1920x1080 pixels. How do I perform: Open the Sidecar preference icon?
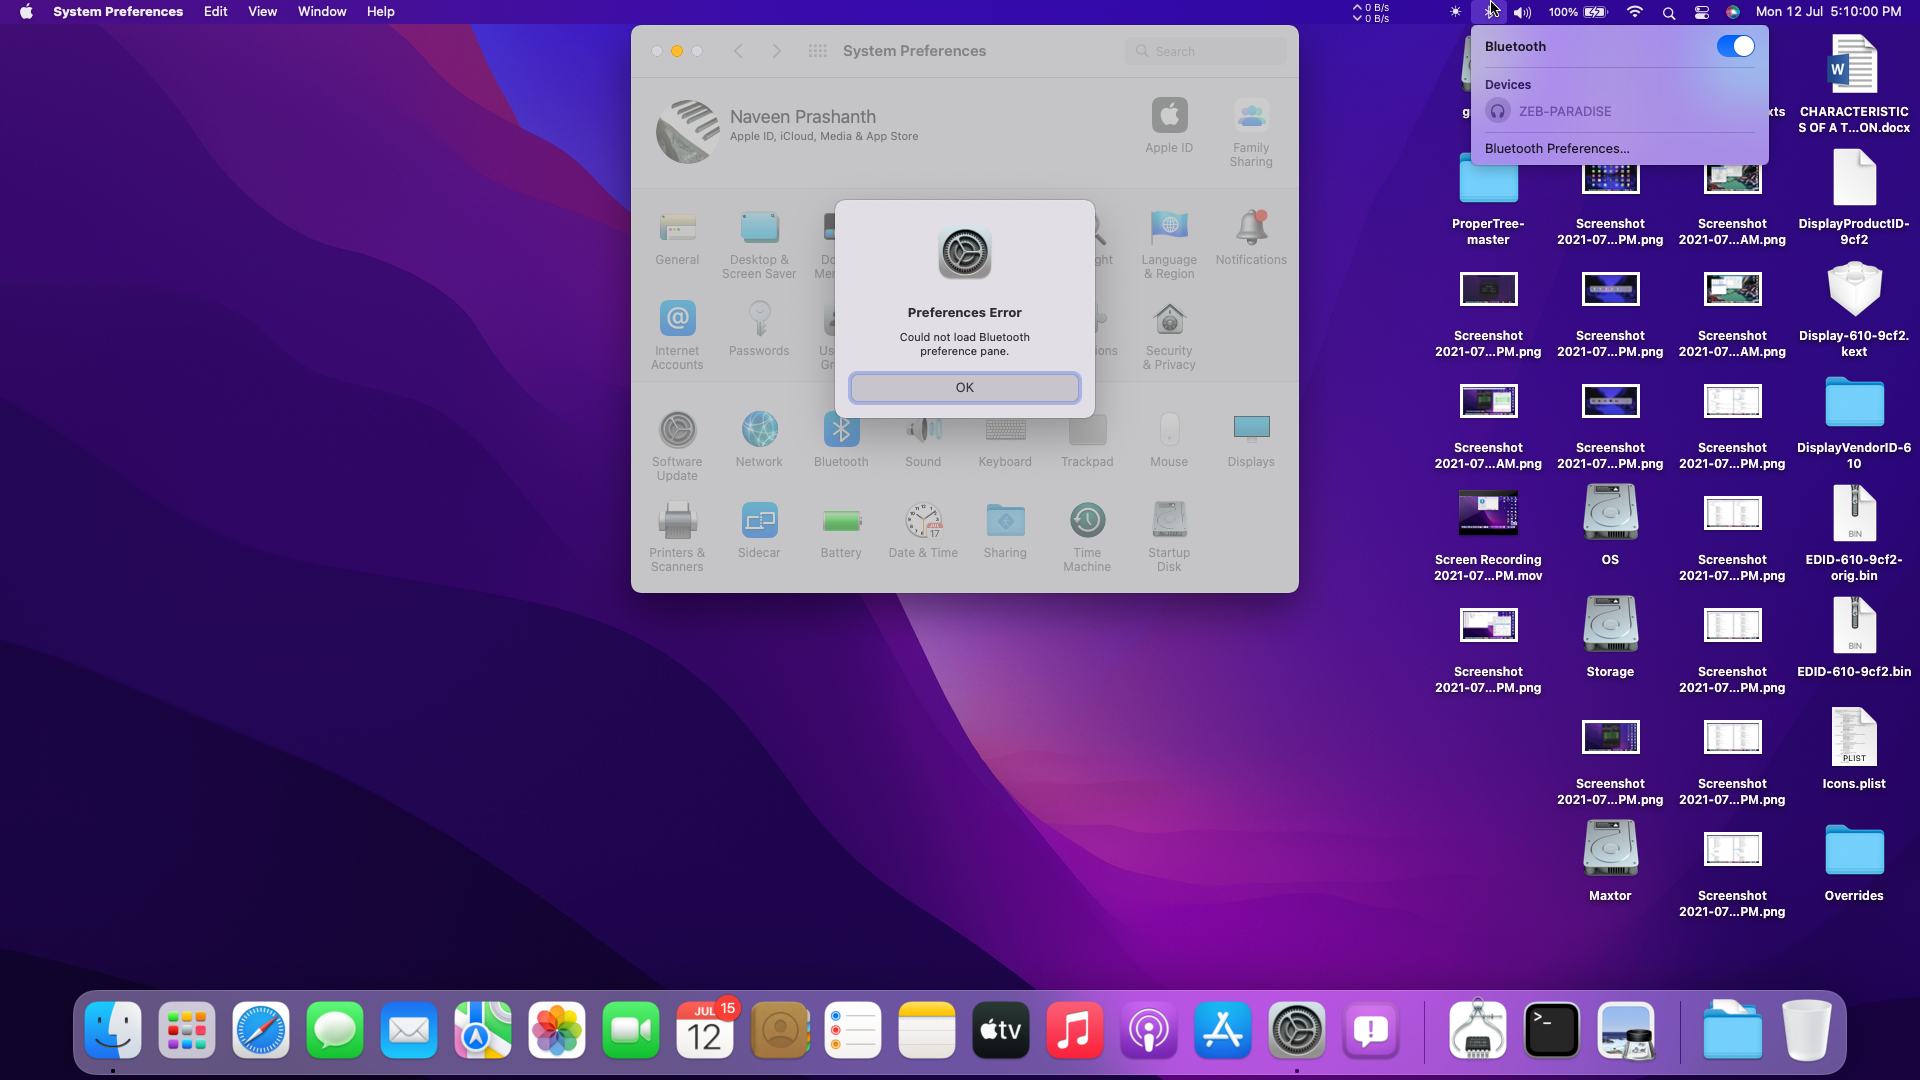click(759, 522)
